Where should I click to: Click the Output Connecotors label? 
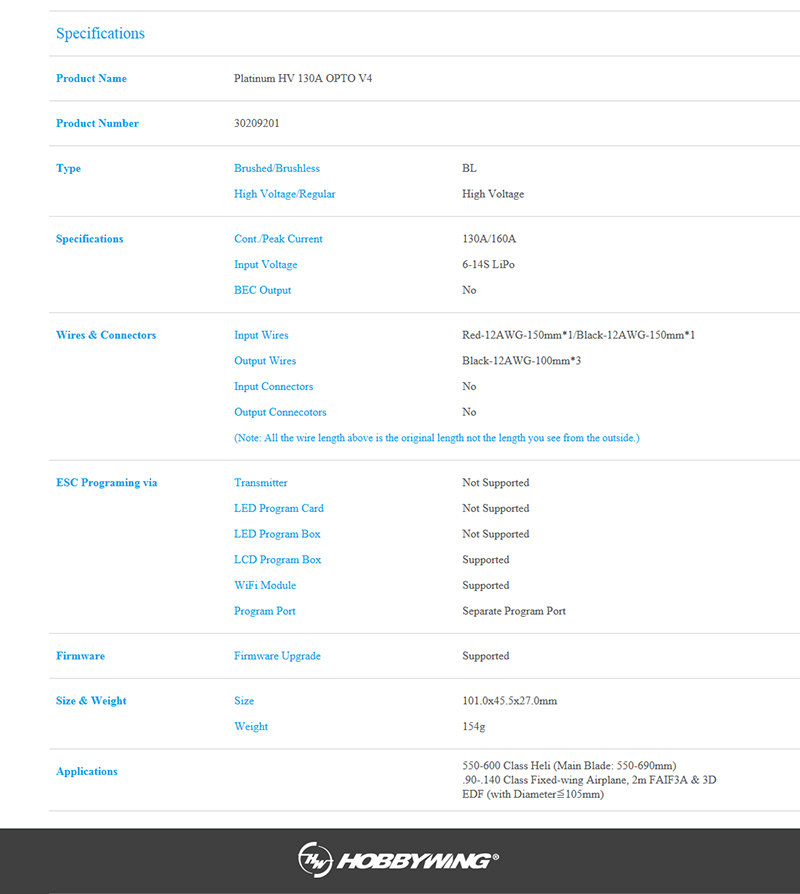280,412
